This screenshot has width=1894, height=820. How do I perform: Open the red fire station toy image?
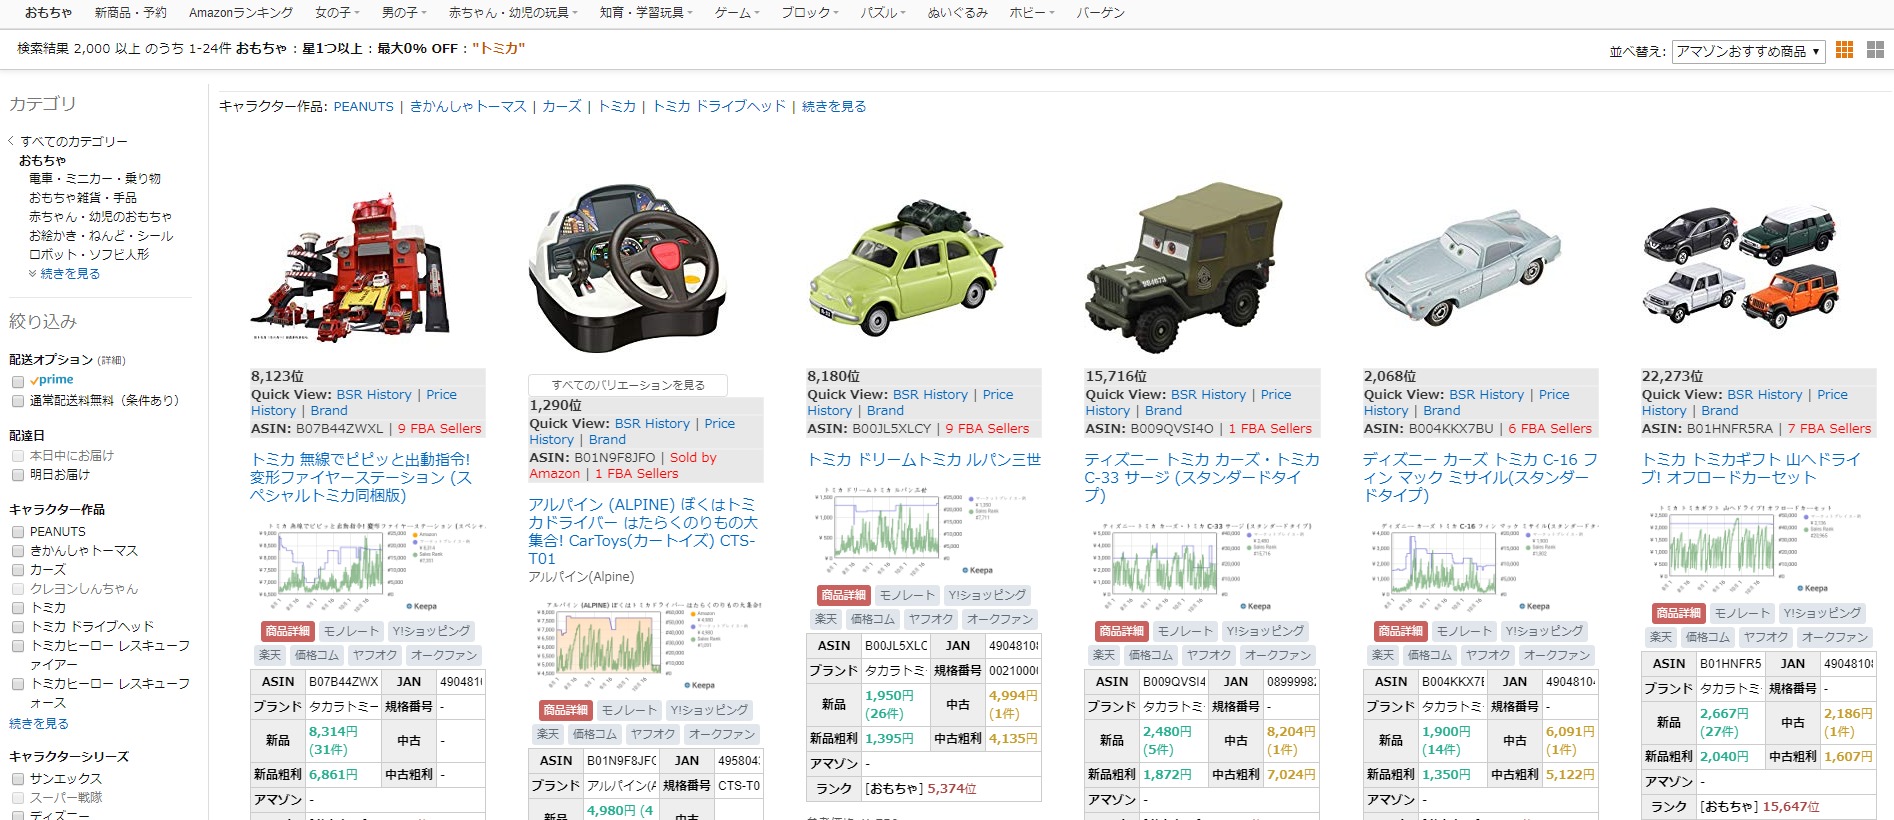click(x=349, y=270)
